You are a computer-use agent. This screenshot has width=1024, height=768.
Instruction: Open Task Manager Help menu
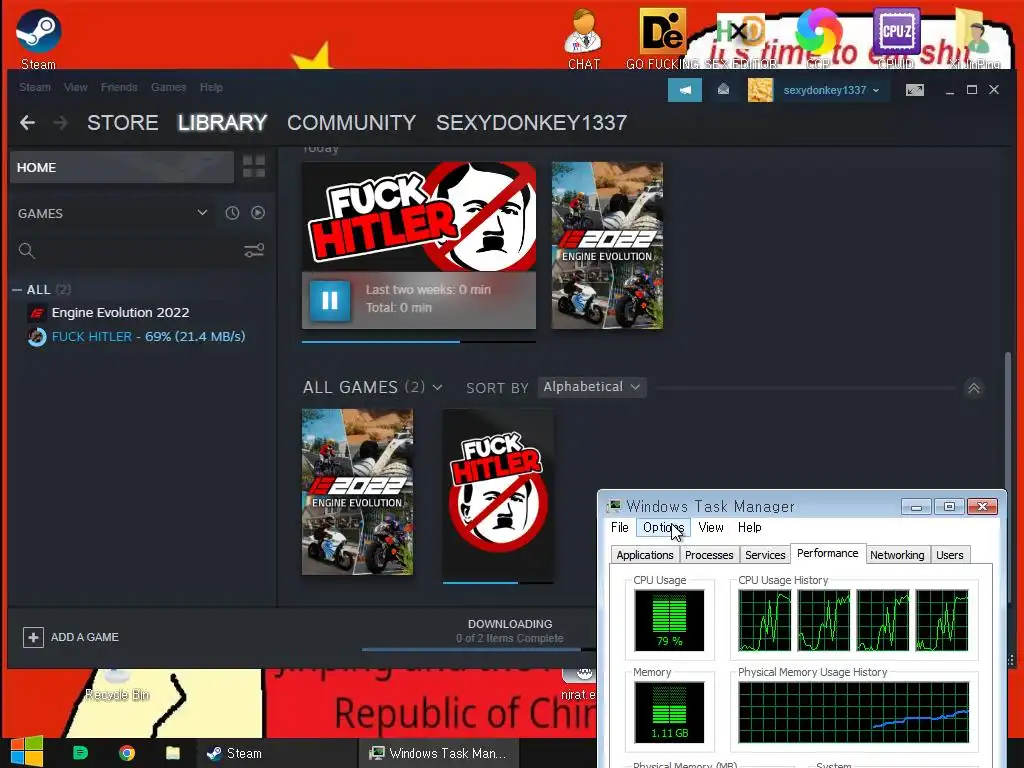point(750,528)
